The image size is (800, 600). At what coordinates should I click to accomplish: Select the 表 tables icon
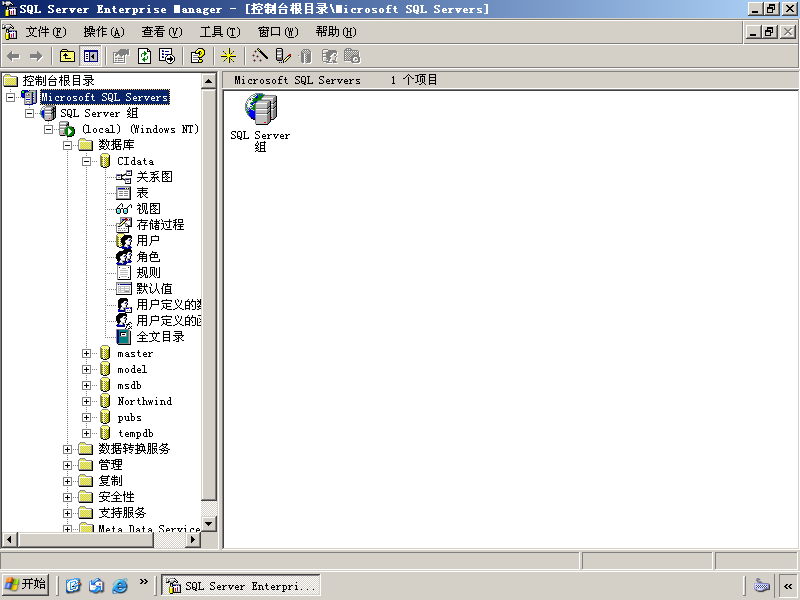[123, 193]
